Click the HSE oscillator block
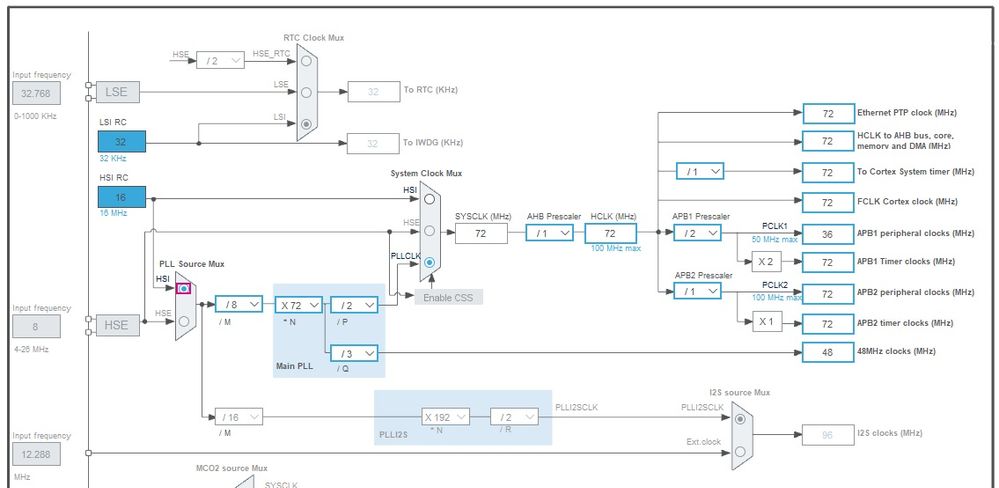 coord(116,325)
